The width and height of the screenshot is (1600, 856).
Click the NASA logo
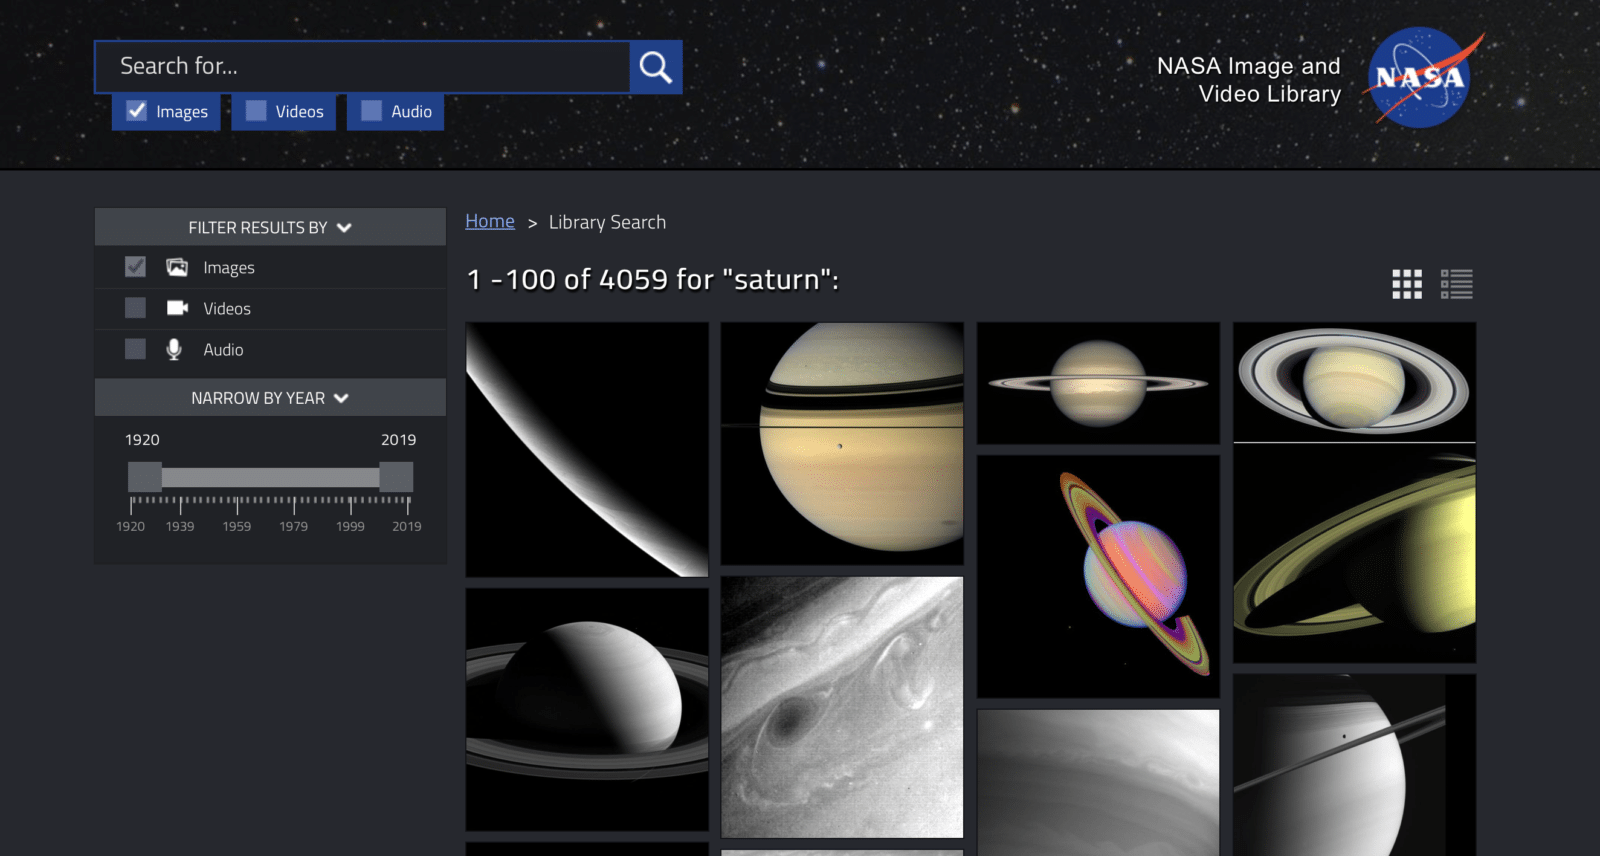(1420, 78)
